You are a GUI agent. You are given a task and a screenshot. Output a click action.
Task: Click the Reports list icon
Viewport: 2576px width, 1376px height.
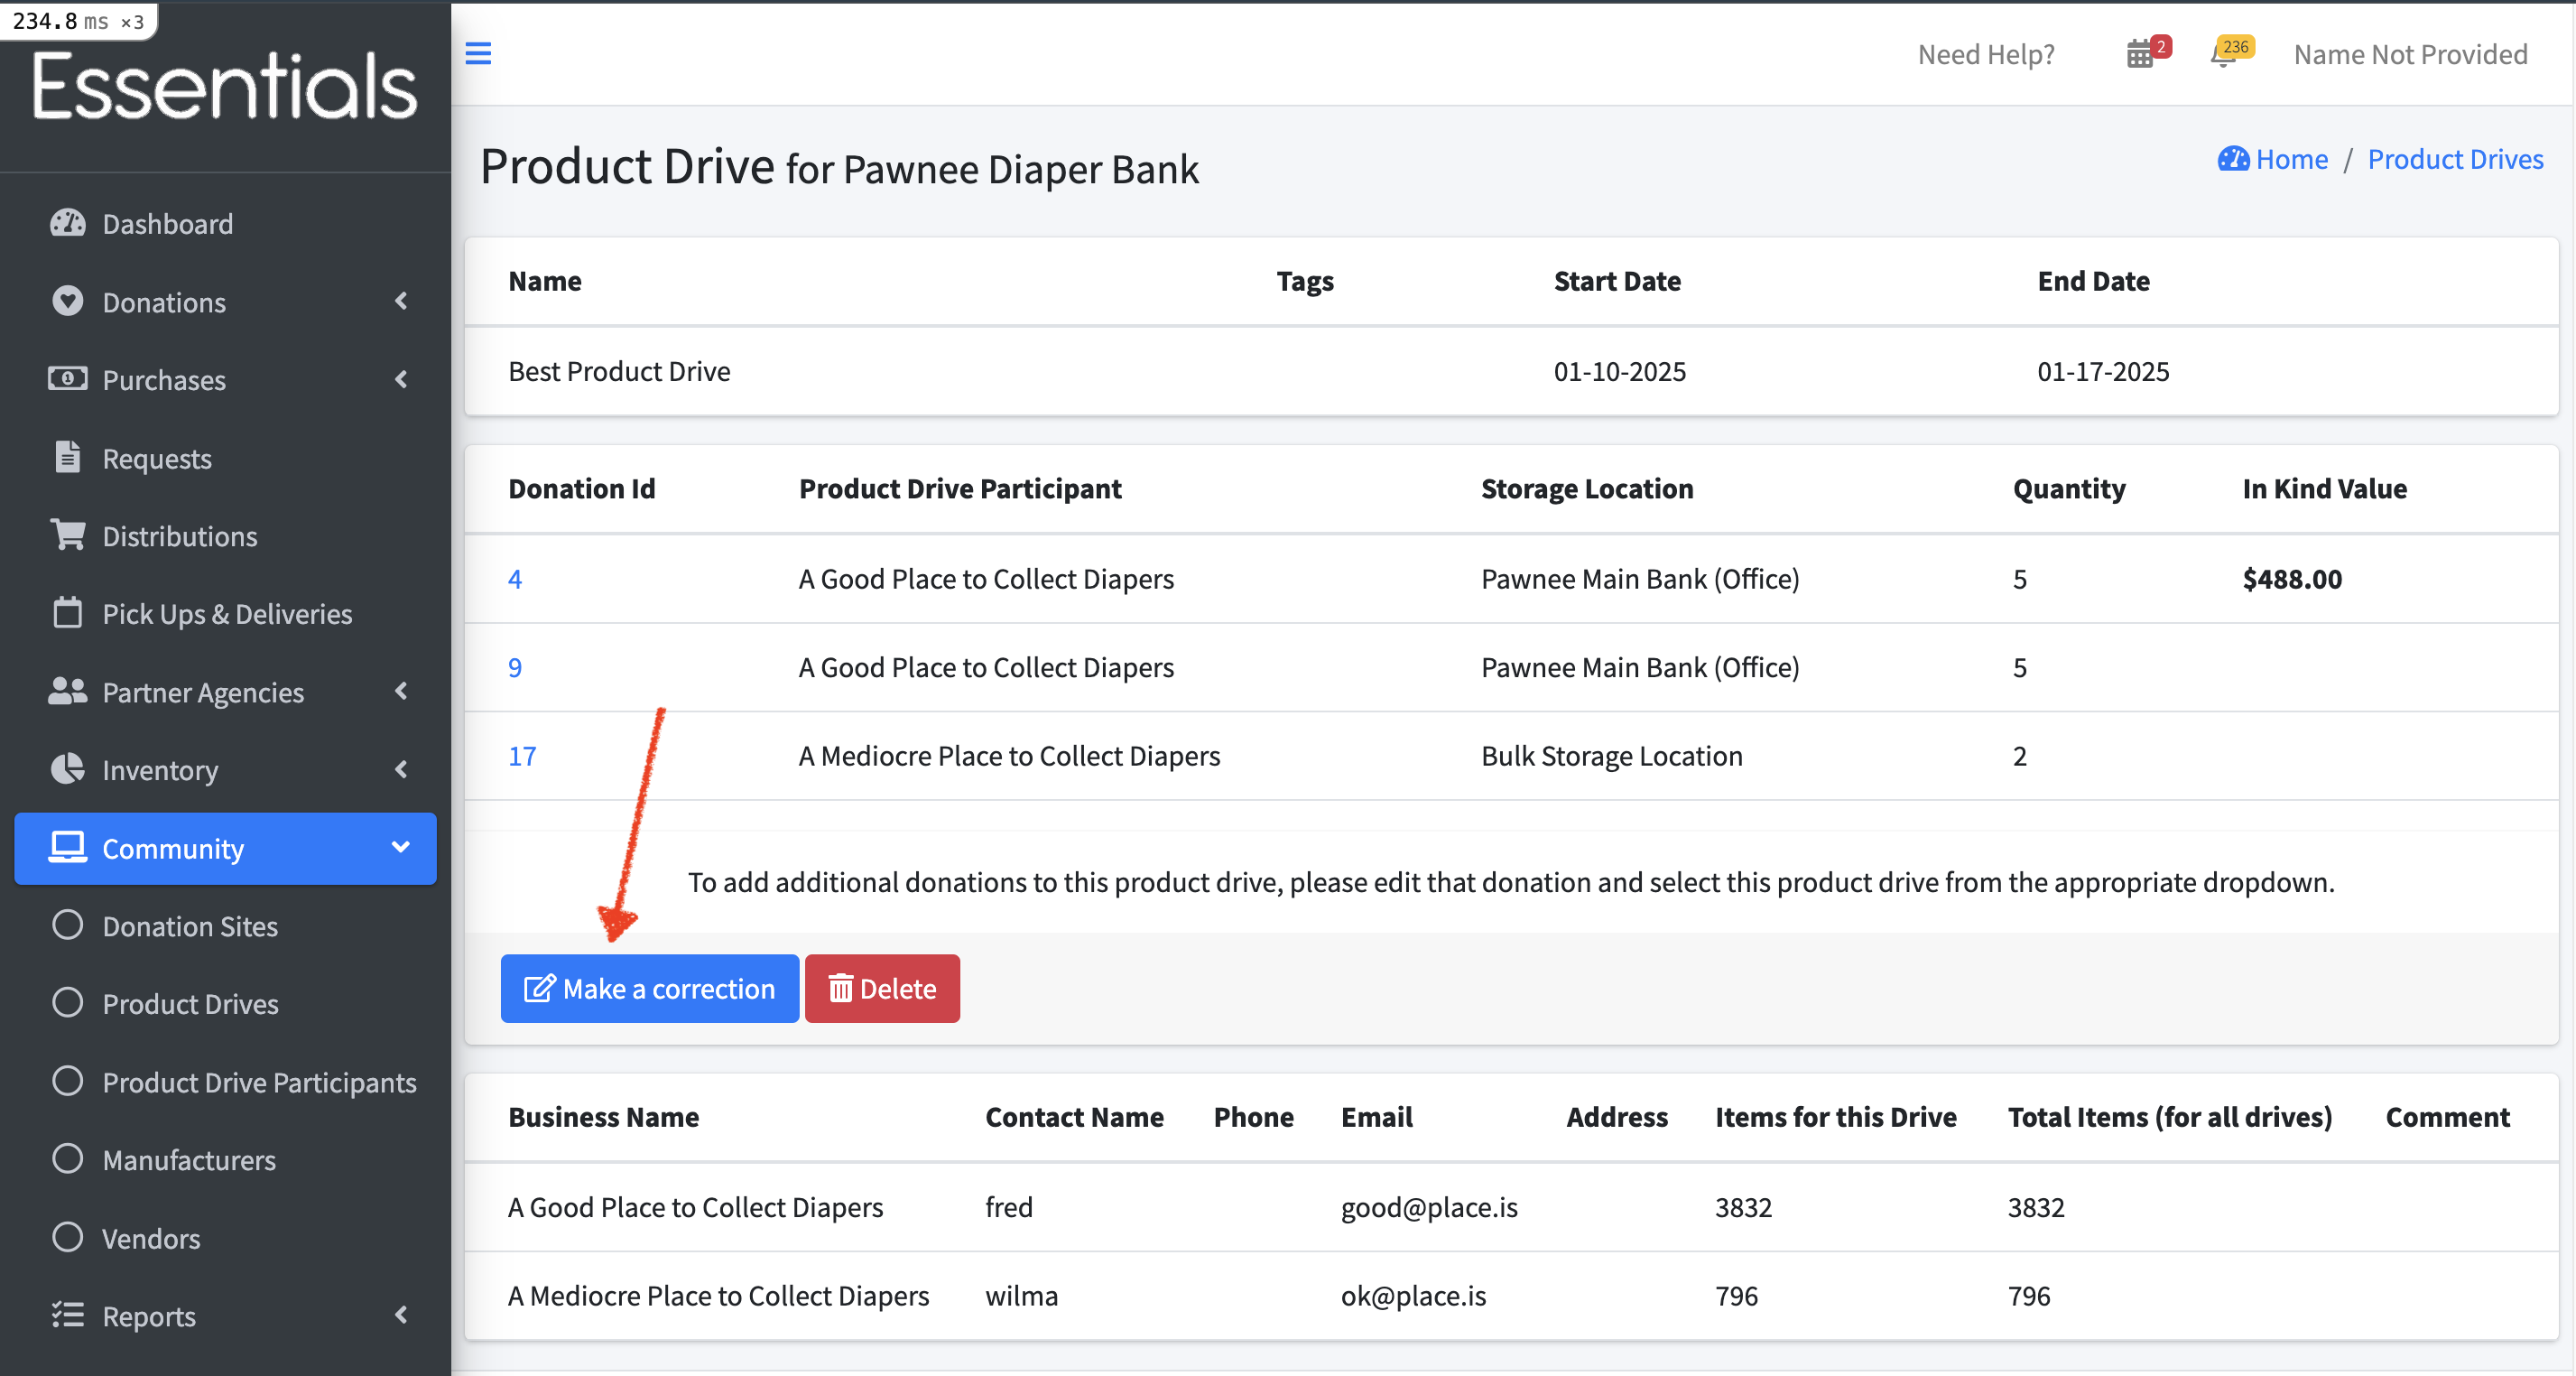click(x=67, y=1315)
